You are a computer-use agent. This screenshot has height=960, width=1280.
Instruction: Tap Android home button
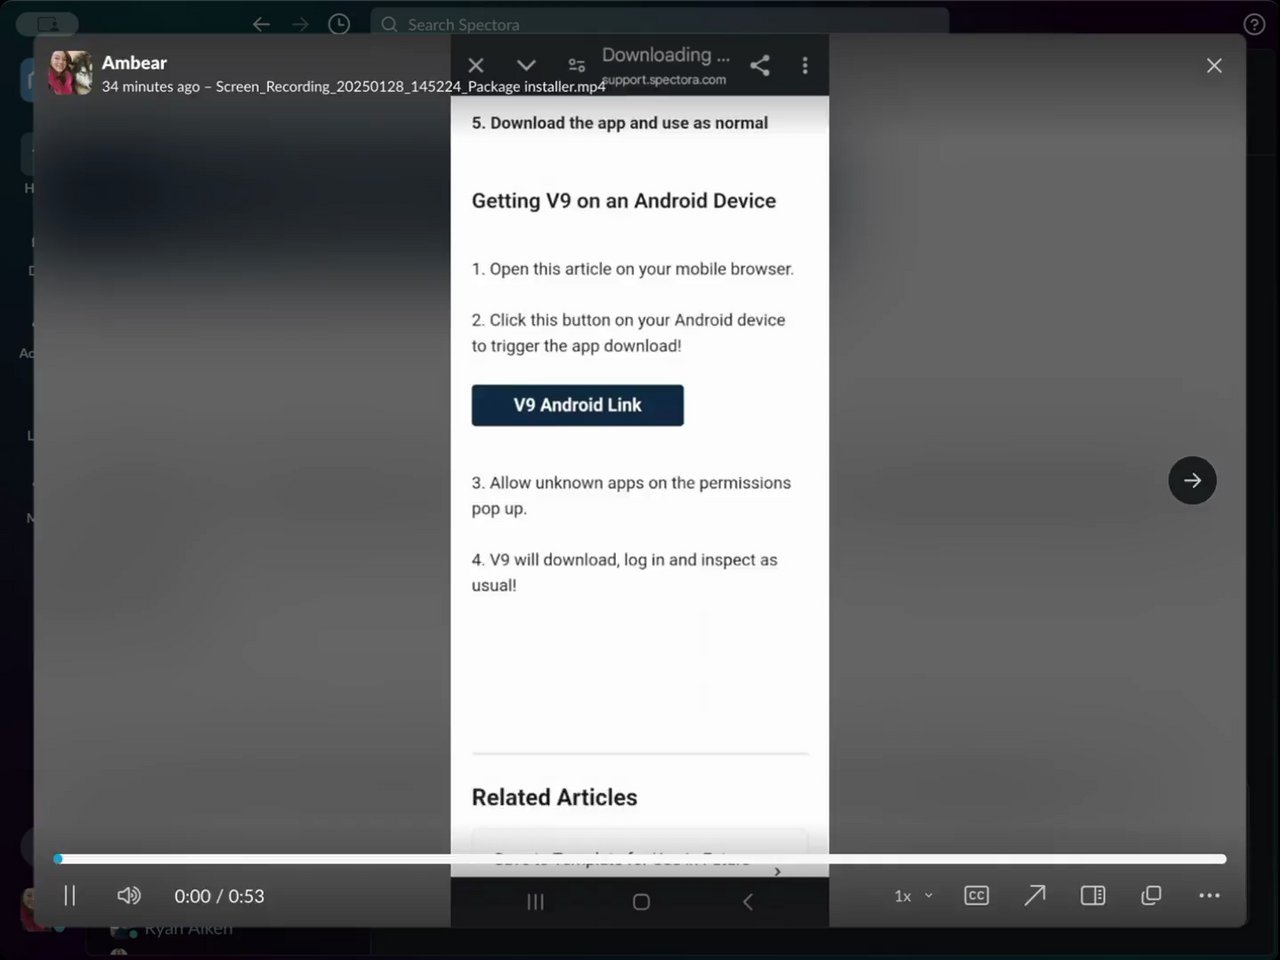click(641, 902)
